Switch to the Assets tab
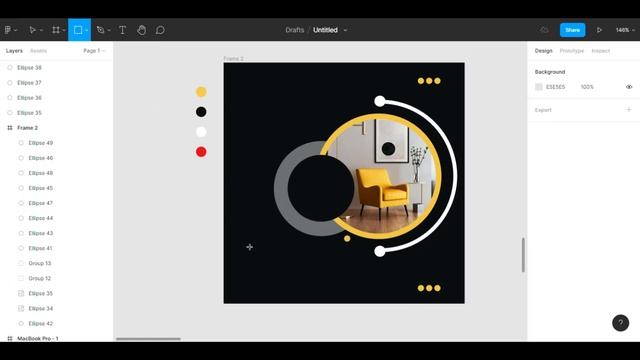The height and width of the screenshot is (360, 640). (x=38, y=51)
